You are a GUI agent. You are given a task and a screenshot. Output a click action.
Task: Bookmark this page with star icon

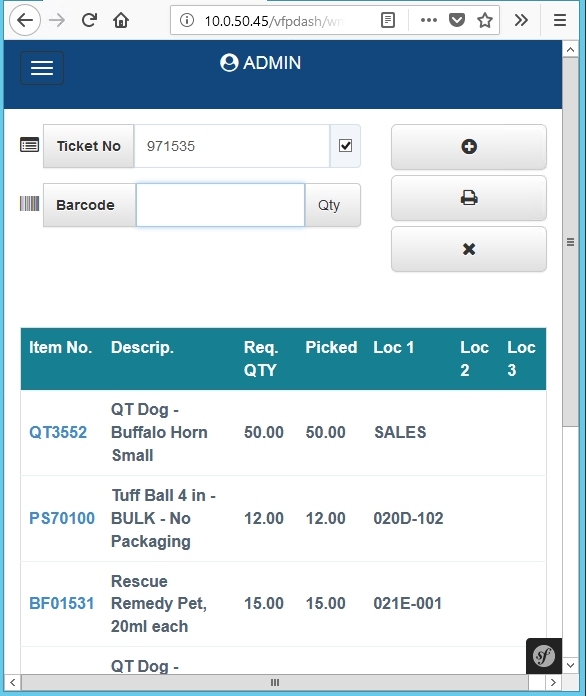tap(485, 20)
